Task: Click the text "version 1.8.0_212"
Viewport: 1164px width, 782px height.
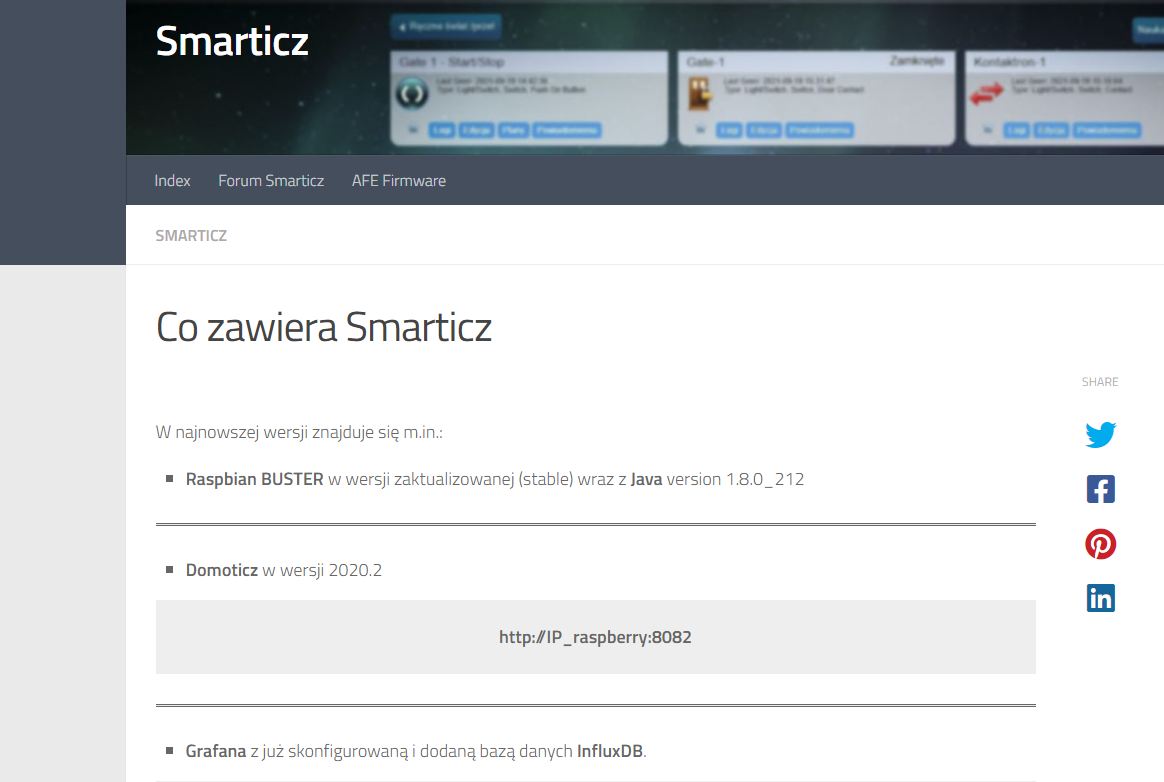Action: (x=735, y=479)
